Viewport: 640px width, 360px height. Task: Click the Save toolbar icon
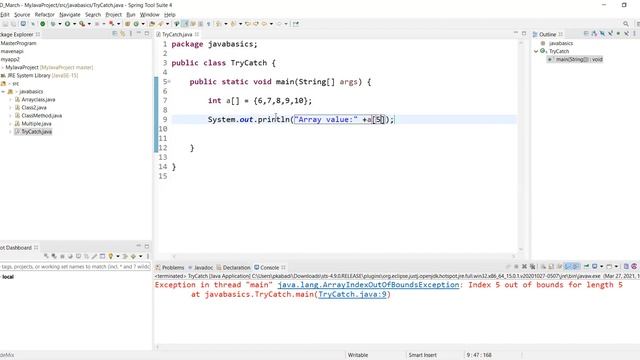click(x=5, y=24)
